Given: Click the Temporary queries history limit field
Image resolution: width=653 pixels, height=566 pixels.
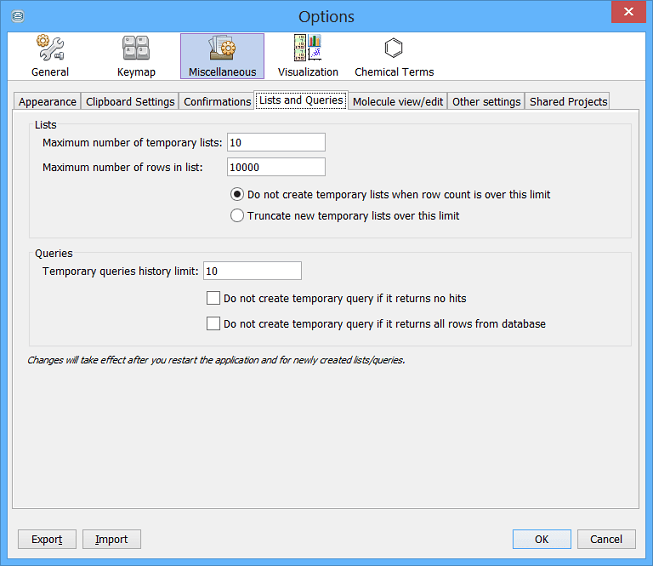Looking at the screenshot, I should (252, 271).
